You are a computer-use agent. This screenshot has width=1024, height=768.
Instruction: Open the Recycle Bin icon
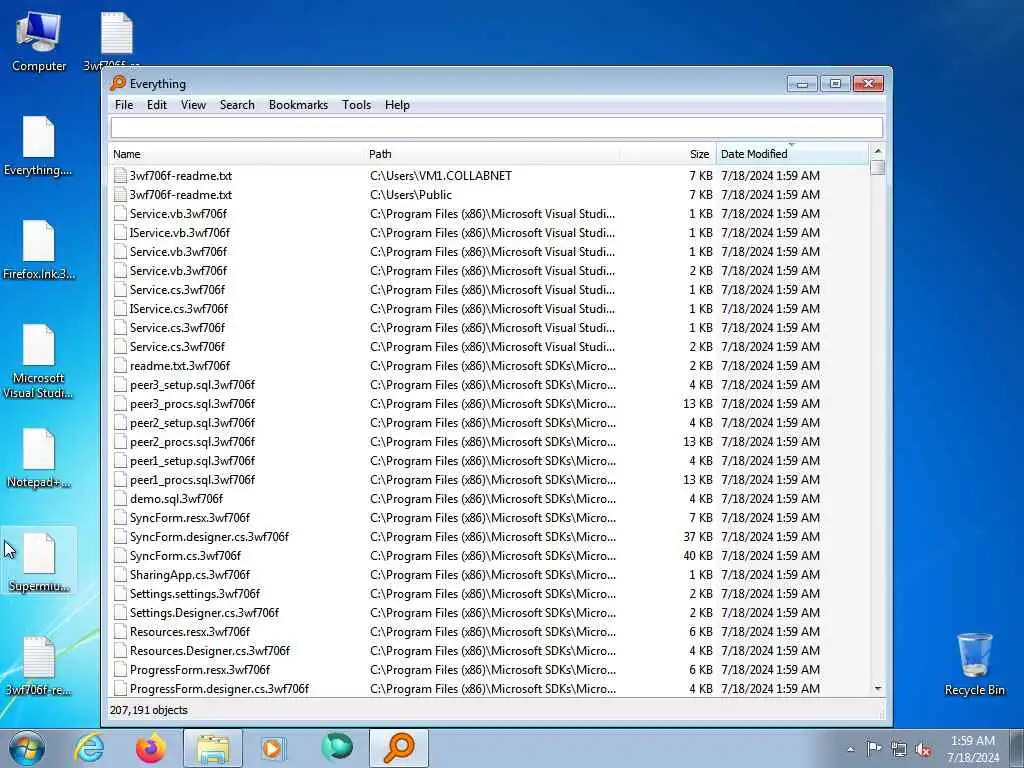974,664
